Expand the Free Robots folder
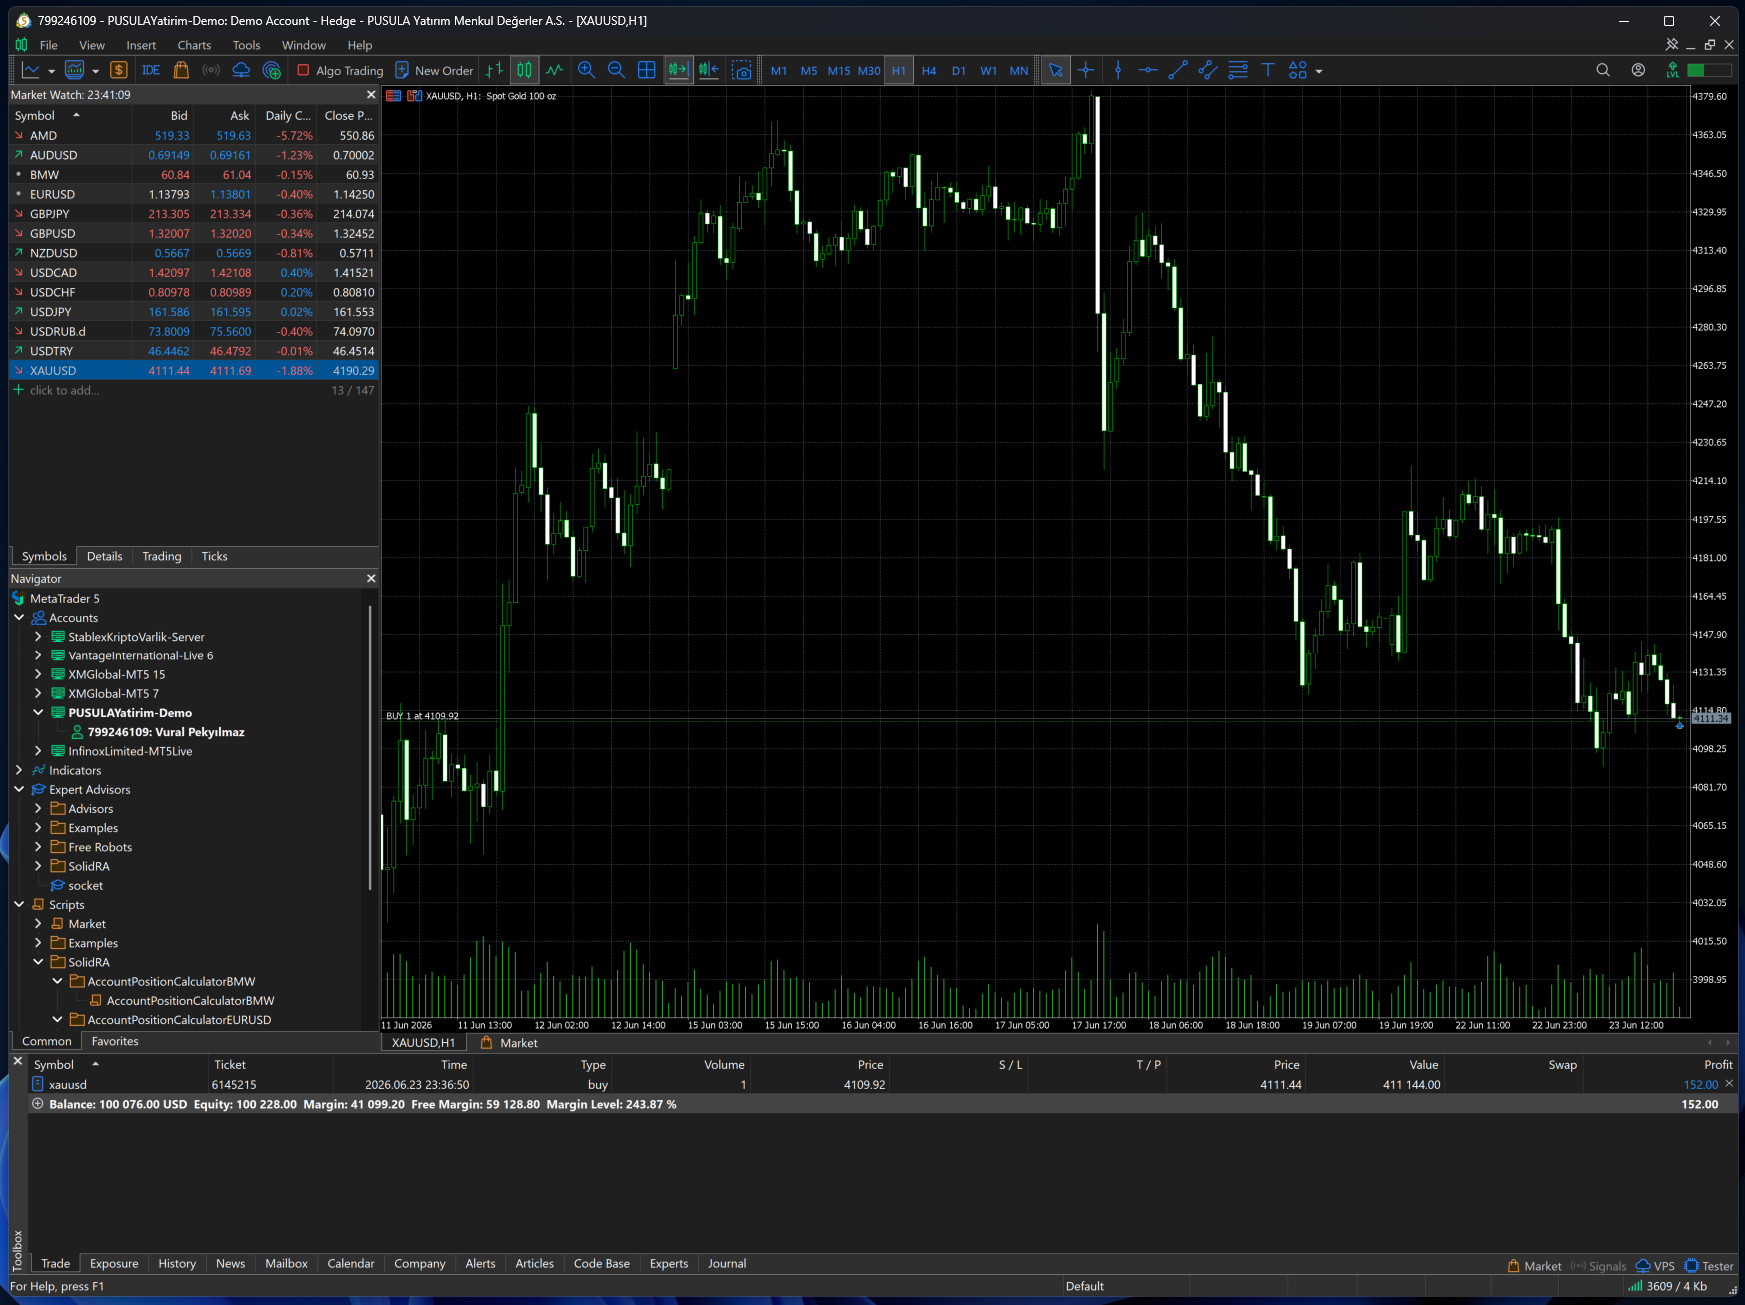 (38, 847)
